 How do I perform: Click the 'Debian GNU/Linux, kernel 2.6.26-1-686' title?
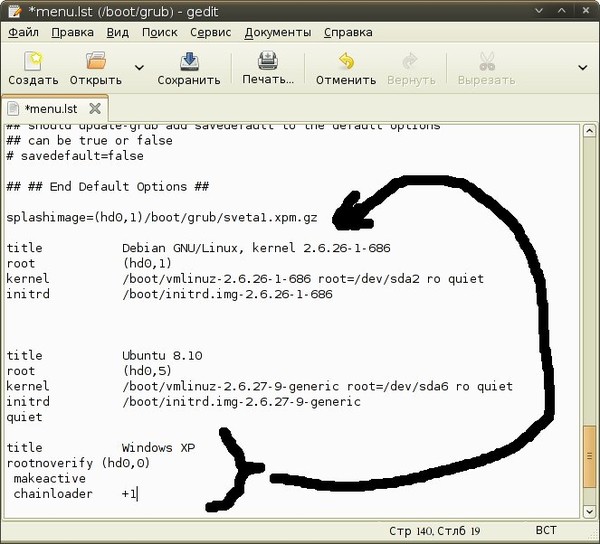tap(256, 248)
